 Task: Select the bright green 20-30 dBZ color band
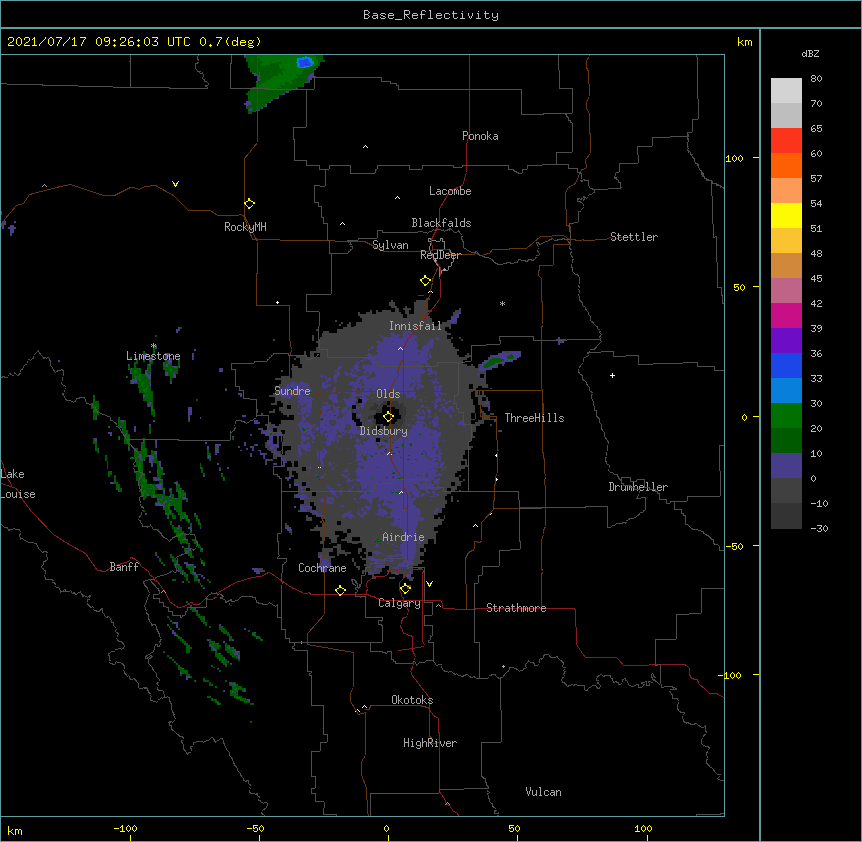[786, 416]
